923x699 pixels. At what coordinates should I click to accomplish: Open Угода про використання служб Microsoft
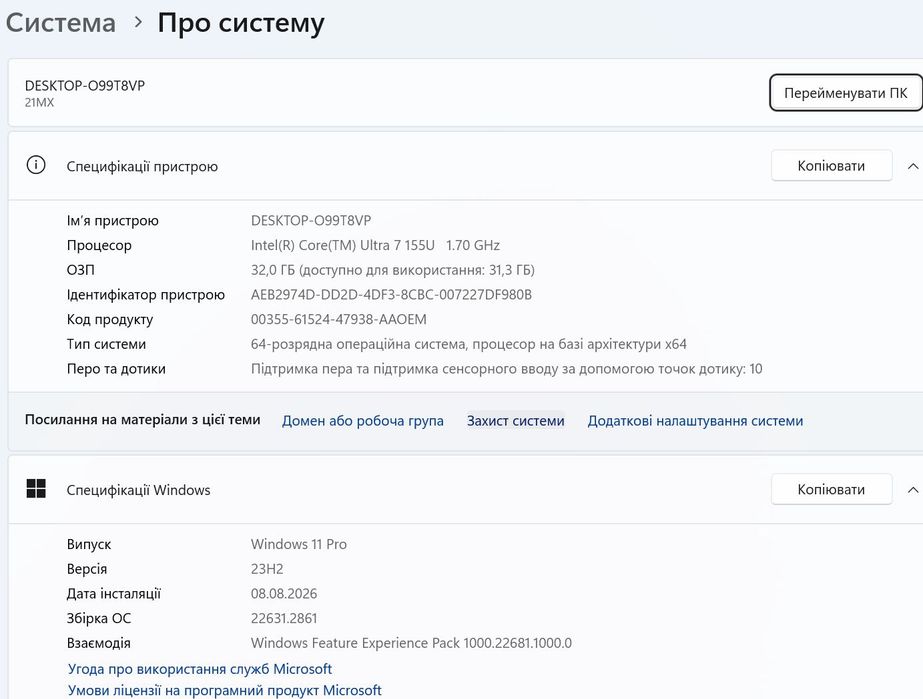click(200, 669)
